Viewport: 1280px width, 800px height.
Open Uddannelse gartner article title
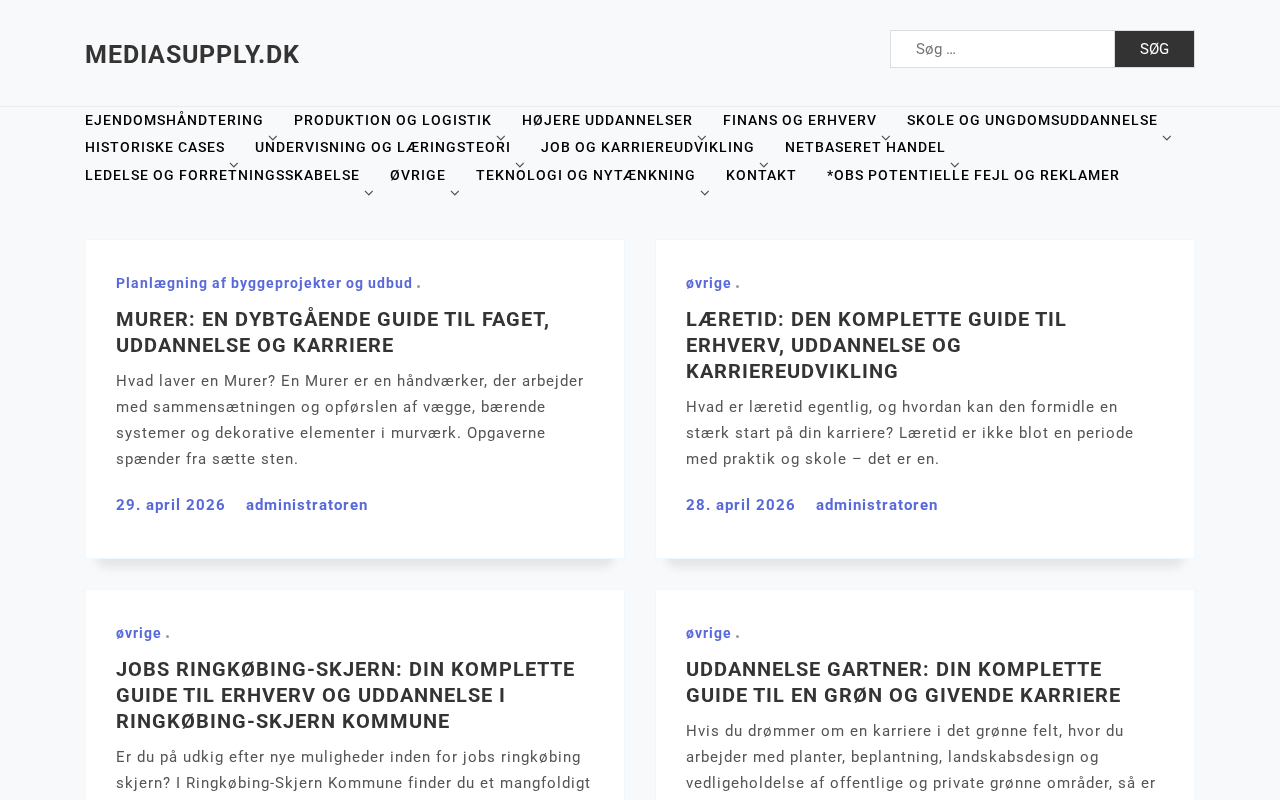click(903, 682)
